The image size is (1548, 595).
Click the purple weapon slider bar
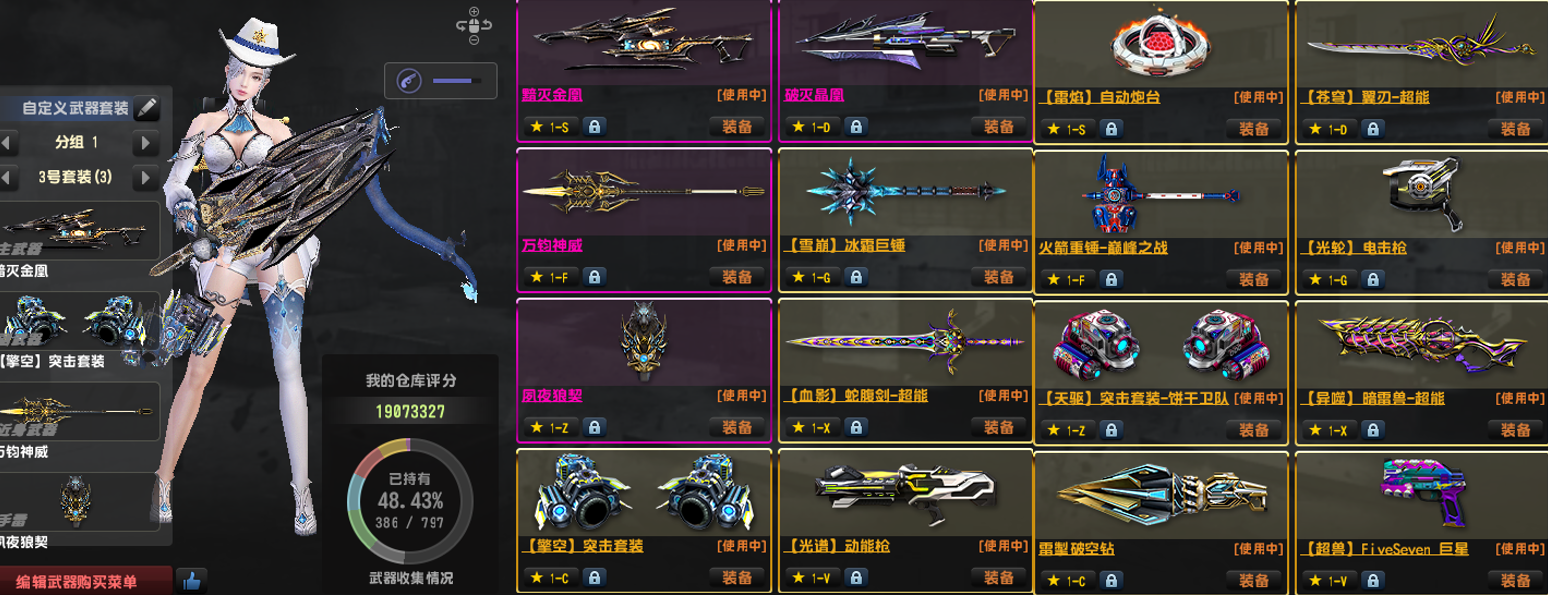(457, 81)
